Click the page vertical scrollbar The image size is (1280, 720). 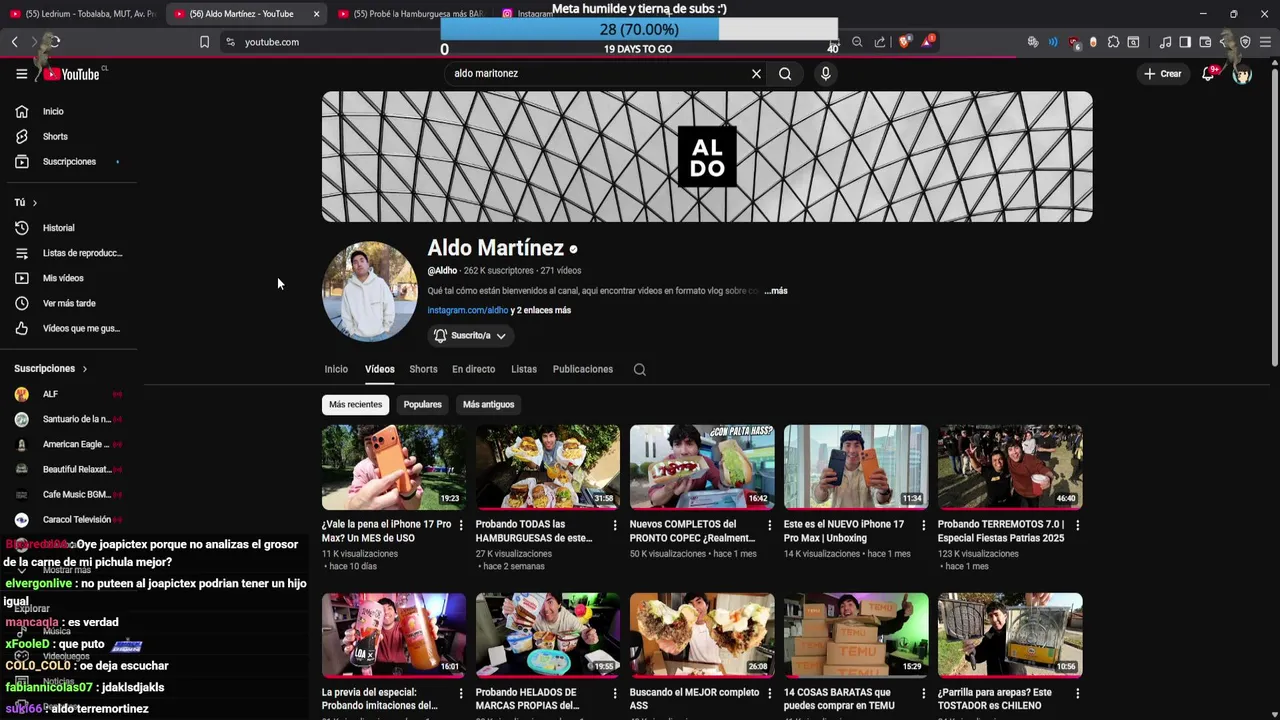tap(1274, 214)
